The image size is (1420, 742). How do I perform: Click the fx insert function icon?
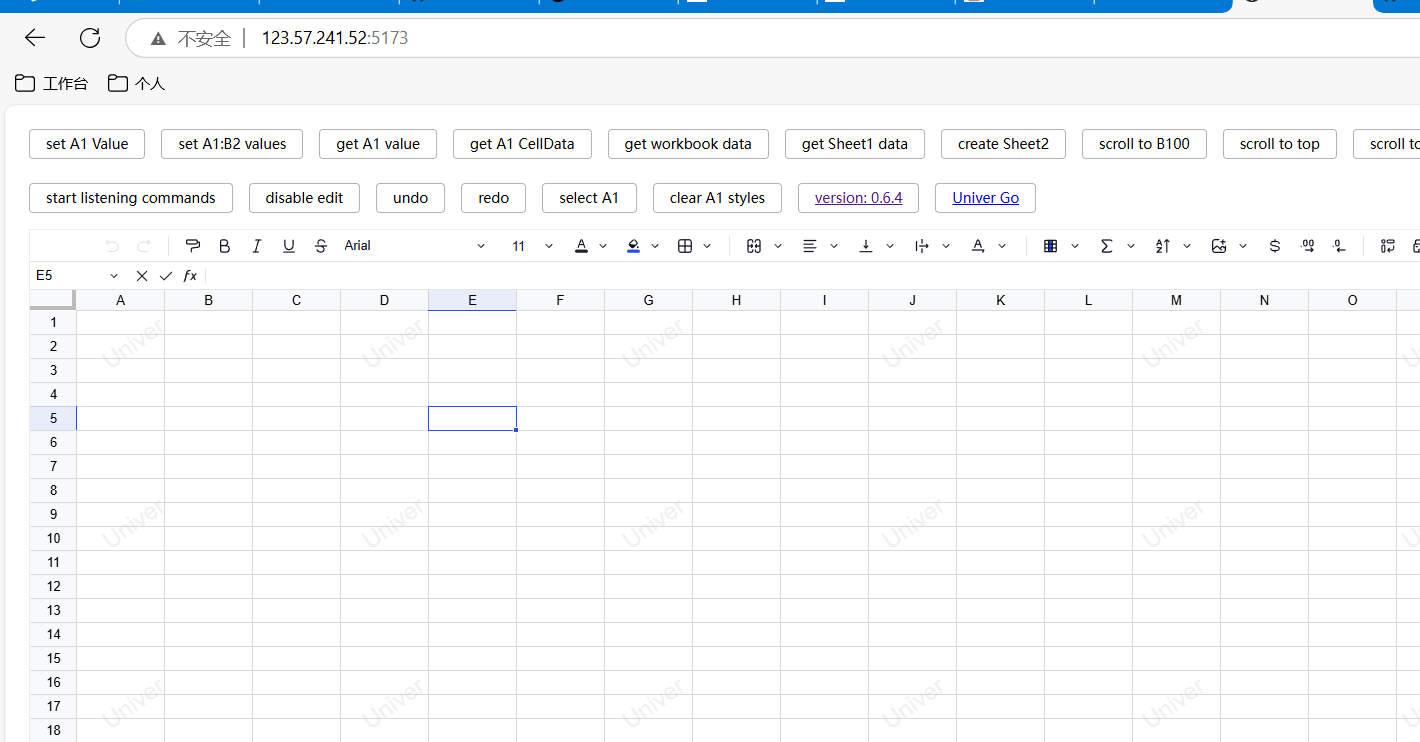[x=190, y=276]
